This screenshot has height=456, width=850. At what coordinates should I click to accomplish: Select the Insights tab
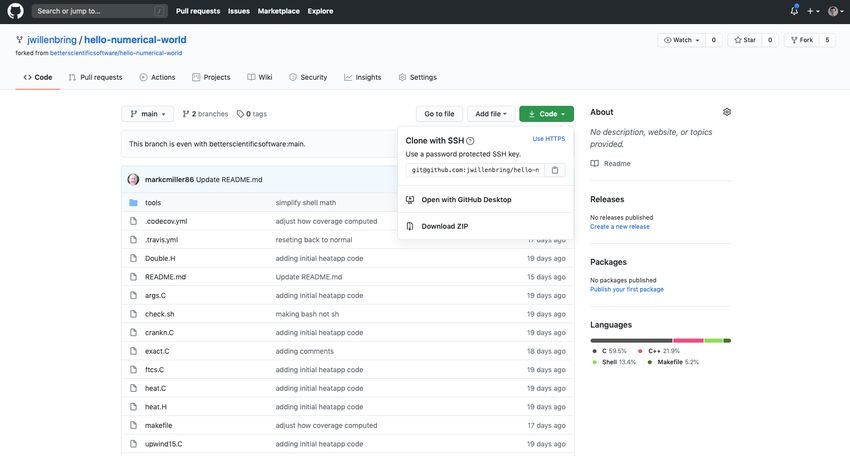coord(363,77)
